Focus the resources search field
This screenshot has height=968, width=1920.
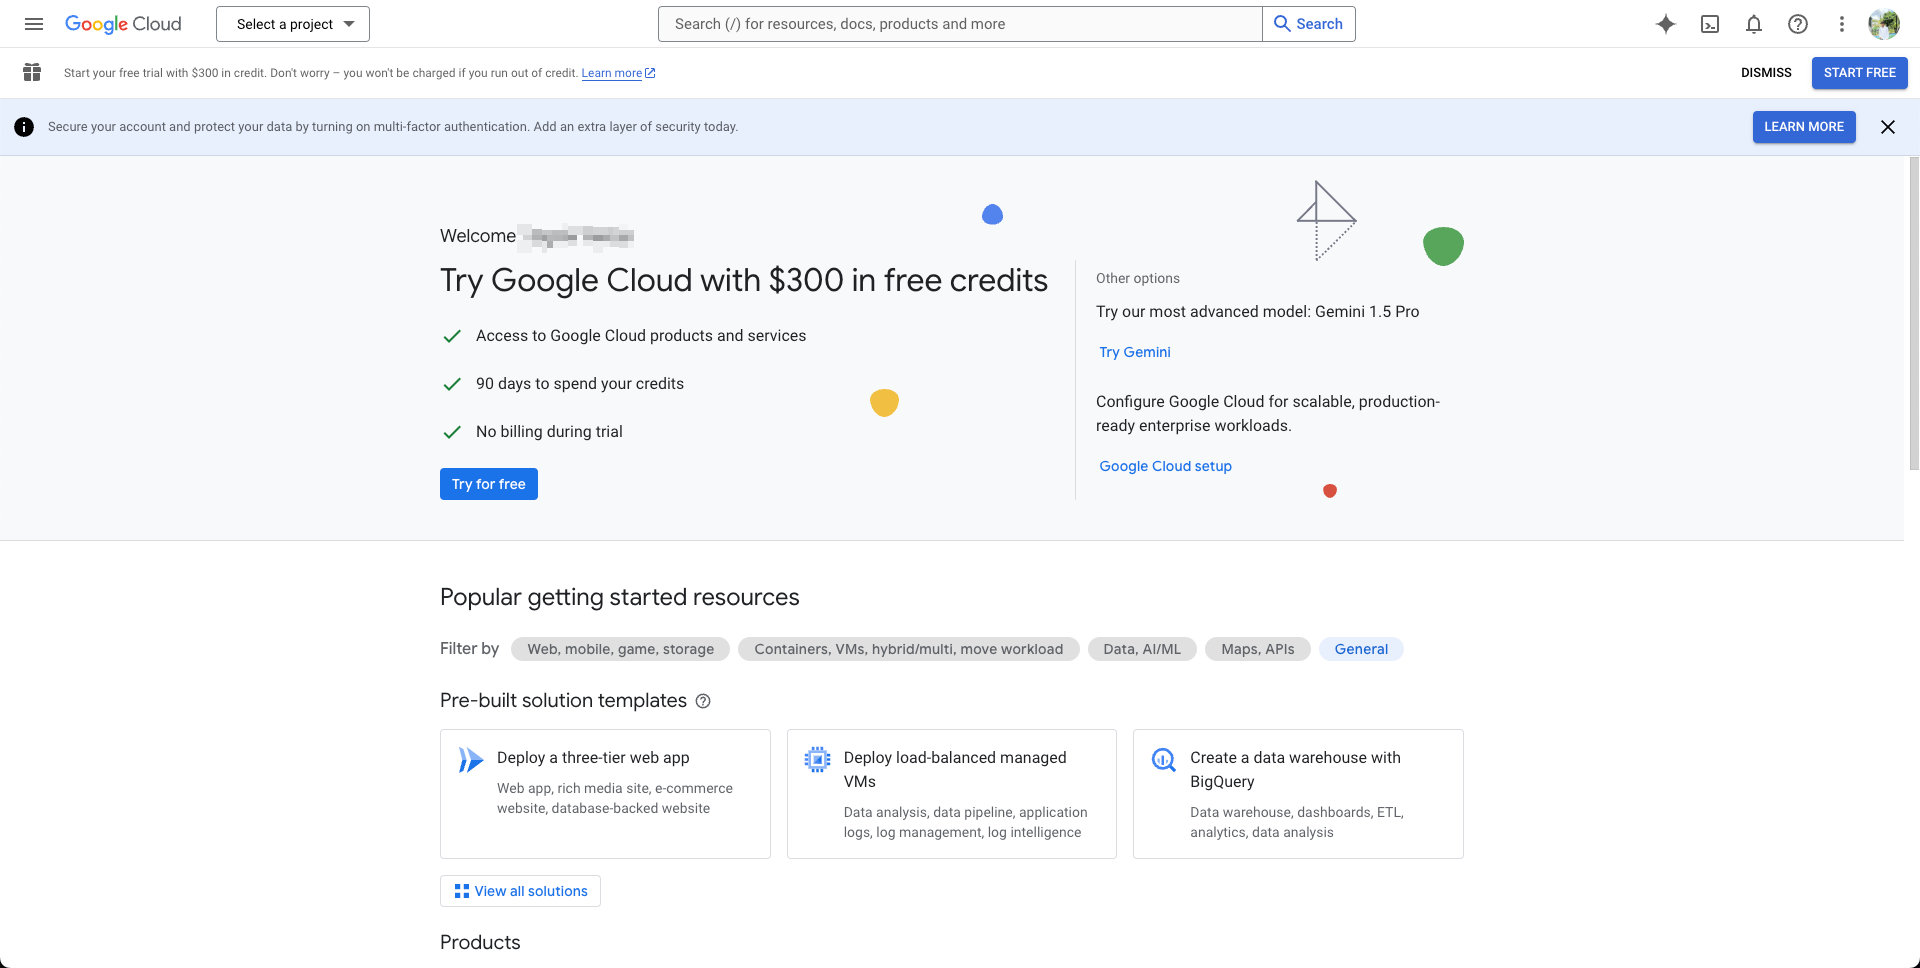coord(960,24)
